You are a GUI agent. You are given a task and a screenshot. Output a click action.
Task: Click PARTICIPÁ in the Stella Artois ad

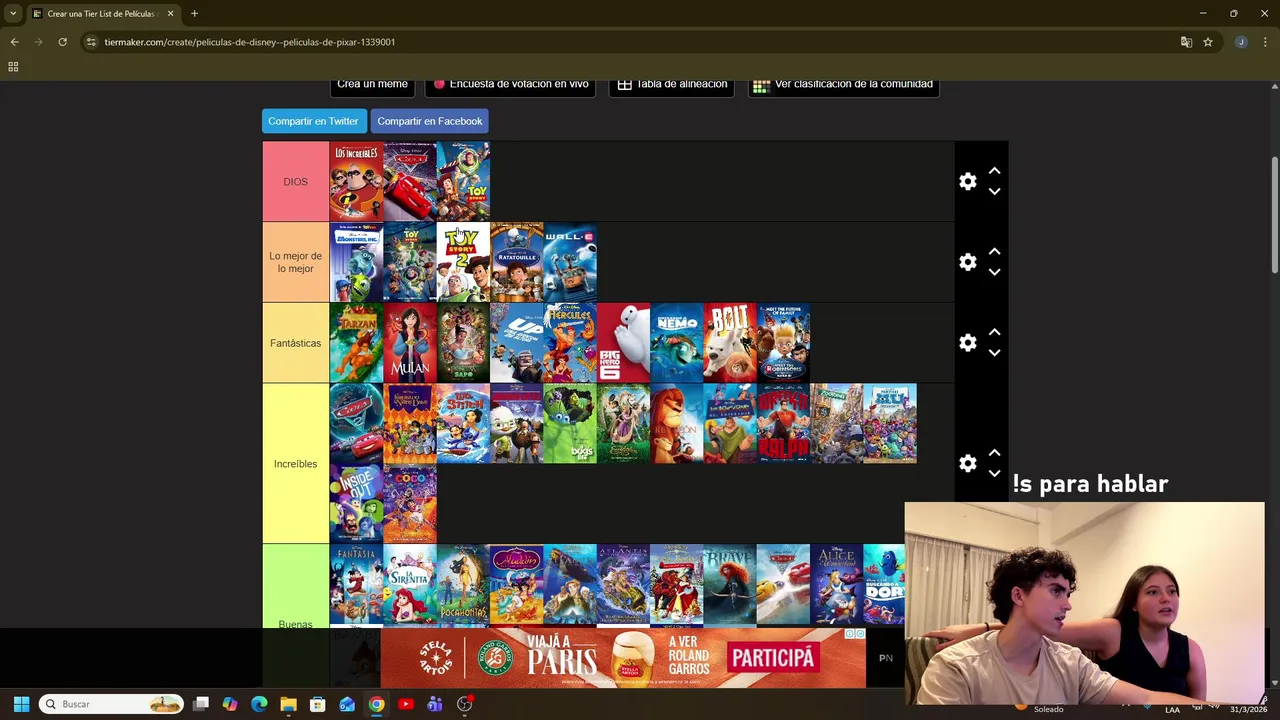tap(772, 658)
